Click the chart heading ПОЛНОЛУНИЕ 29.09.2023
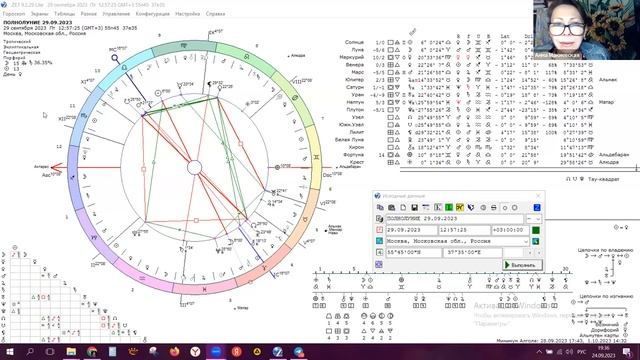 (38, 22)
